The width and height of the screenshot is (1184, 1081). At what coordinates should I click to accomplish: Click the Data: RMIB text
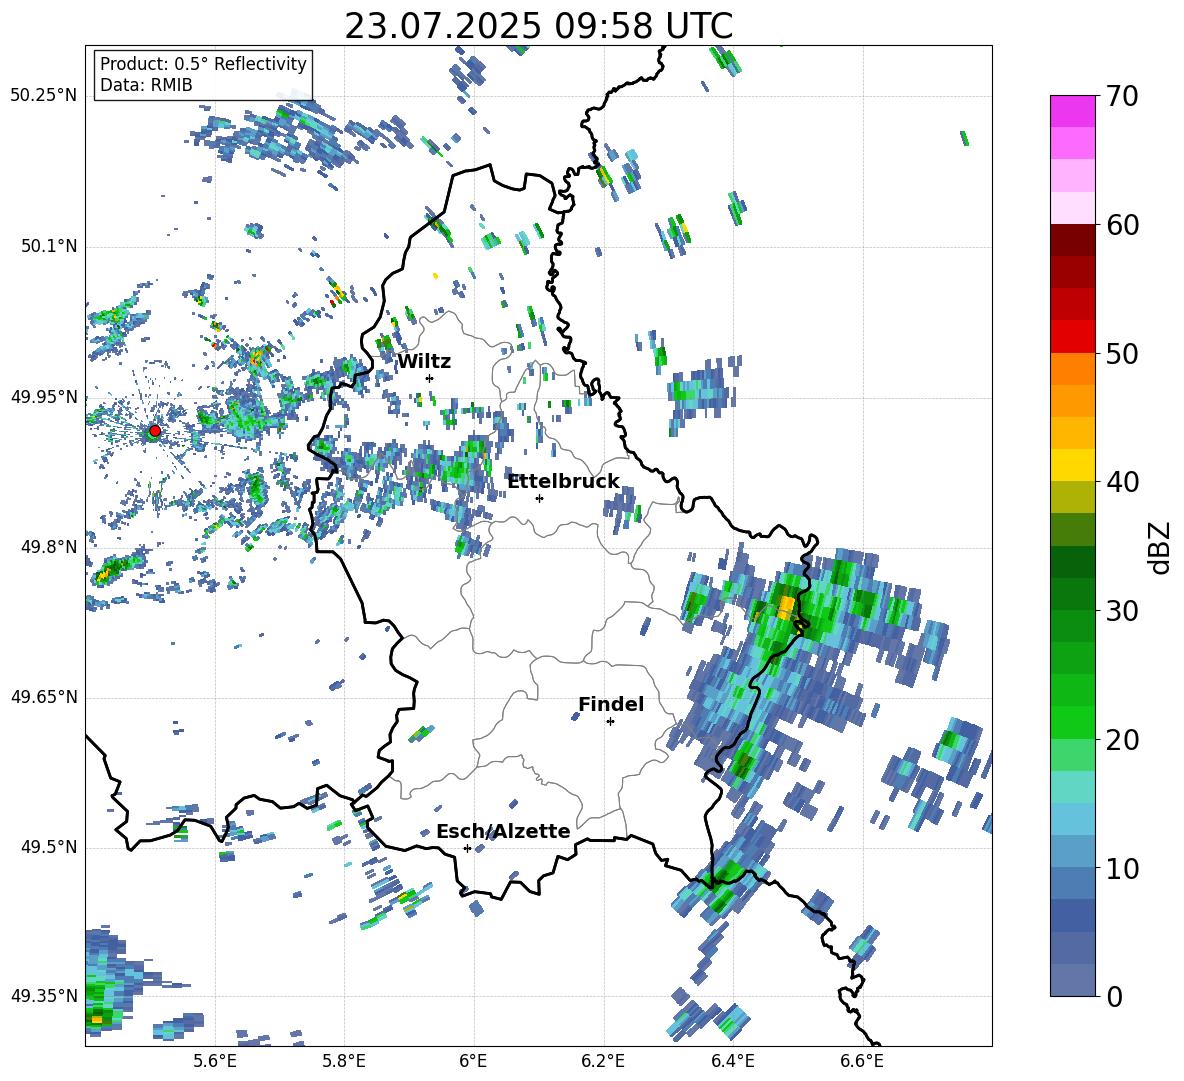146,85
